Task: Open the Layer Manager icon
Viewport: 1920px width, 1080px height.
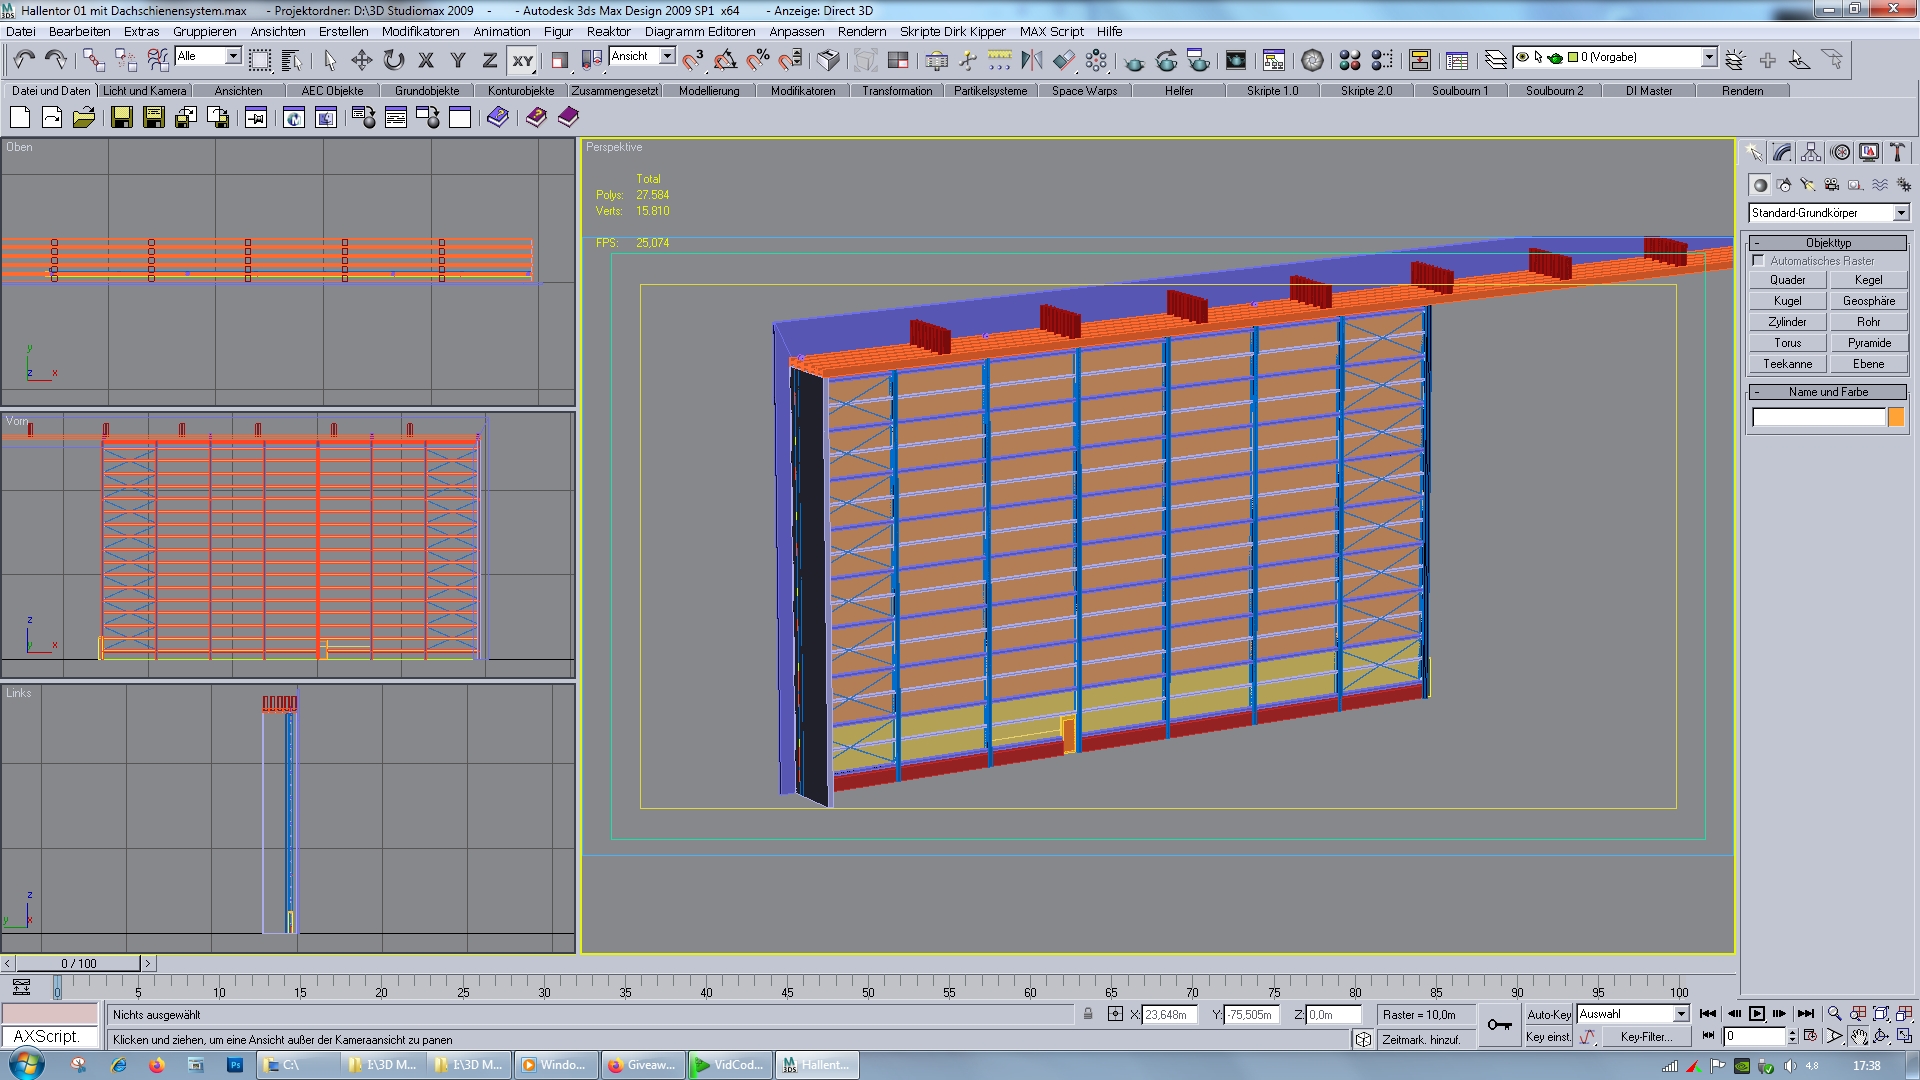Action: click(1495, 60)
